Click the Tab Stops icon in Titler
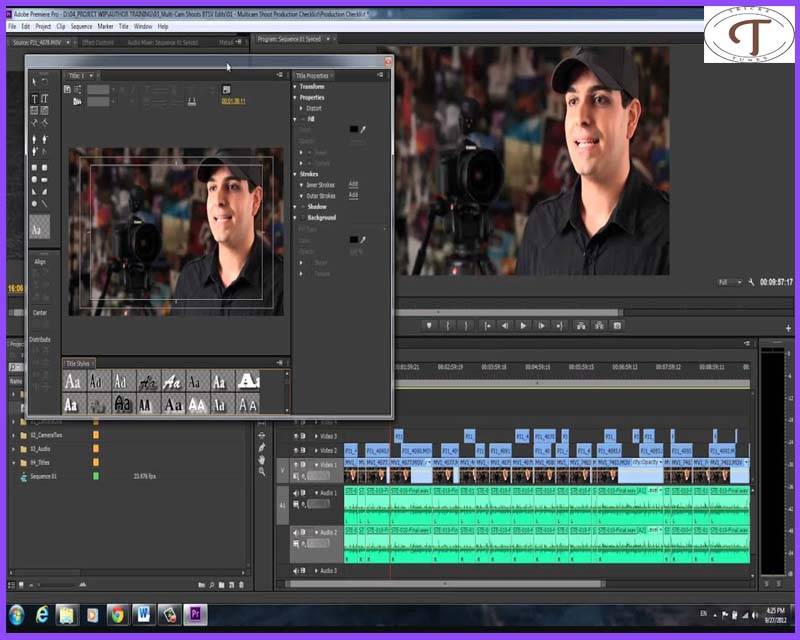This screenshot has height=640, width=800. 192,102
